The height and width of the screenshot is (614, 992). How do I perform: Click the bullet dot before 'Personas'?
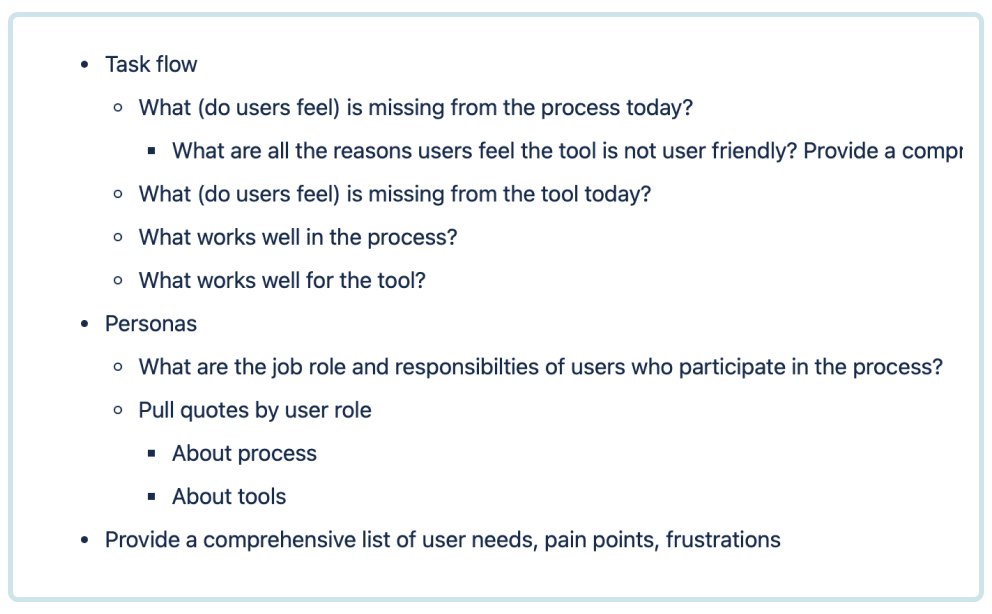click(85, 324)
